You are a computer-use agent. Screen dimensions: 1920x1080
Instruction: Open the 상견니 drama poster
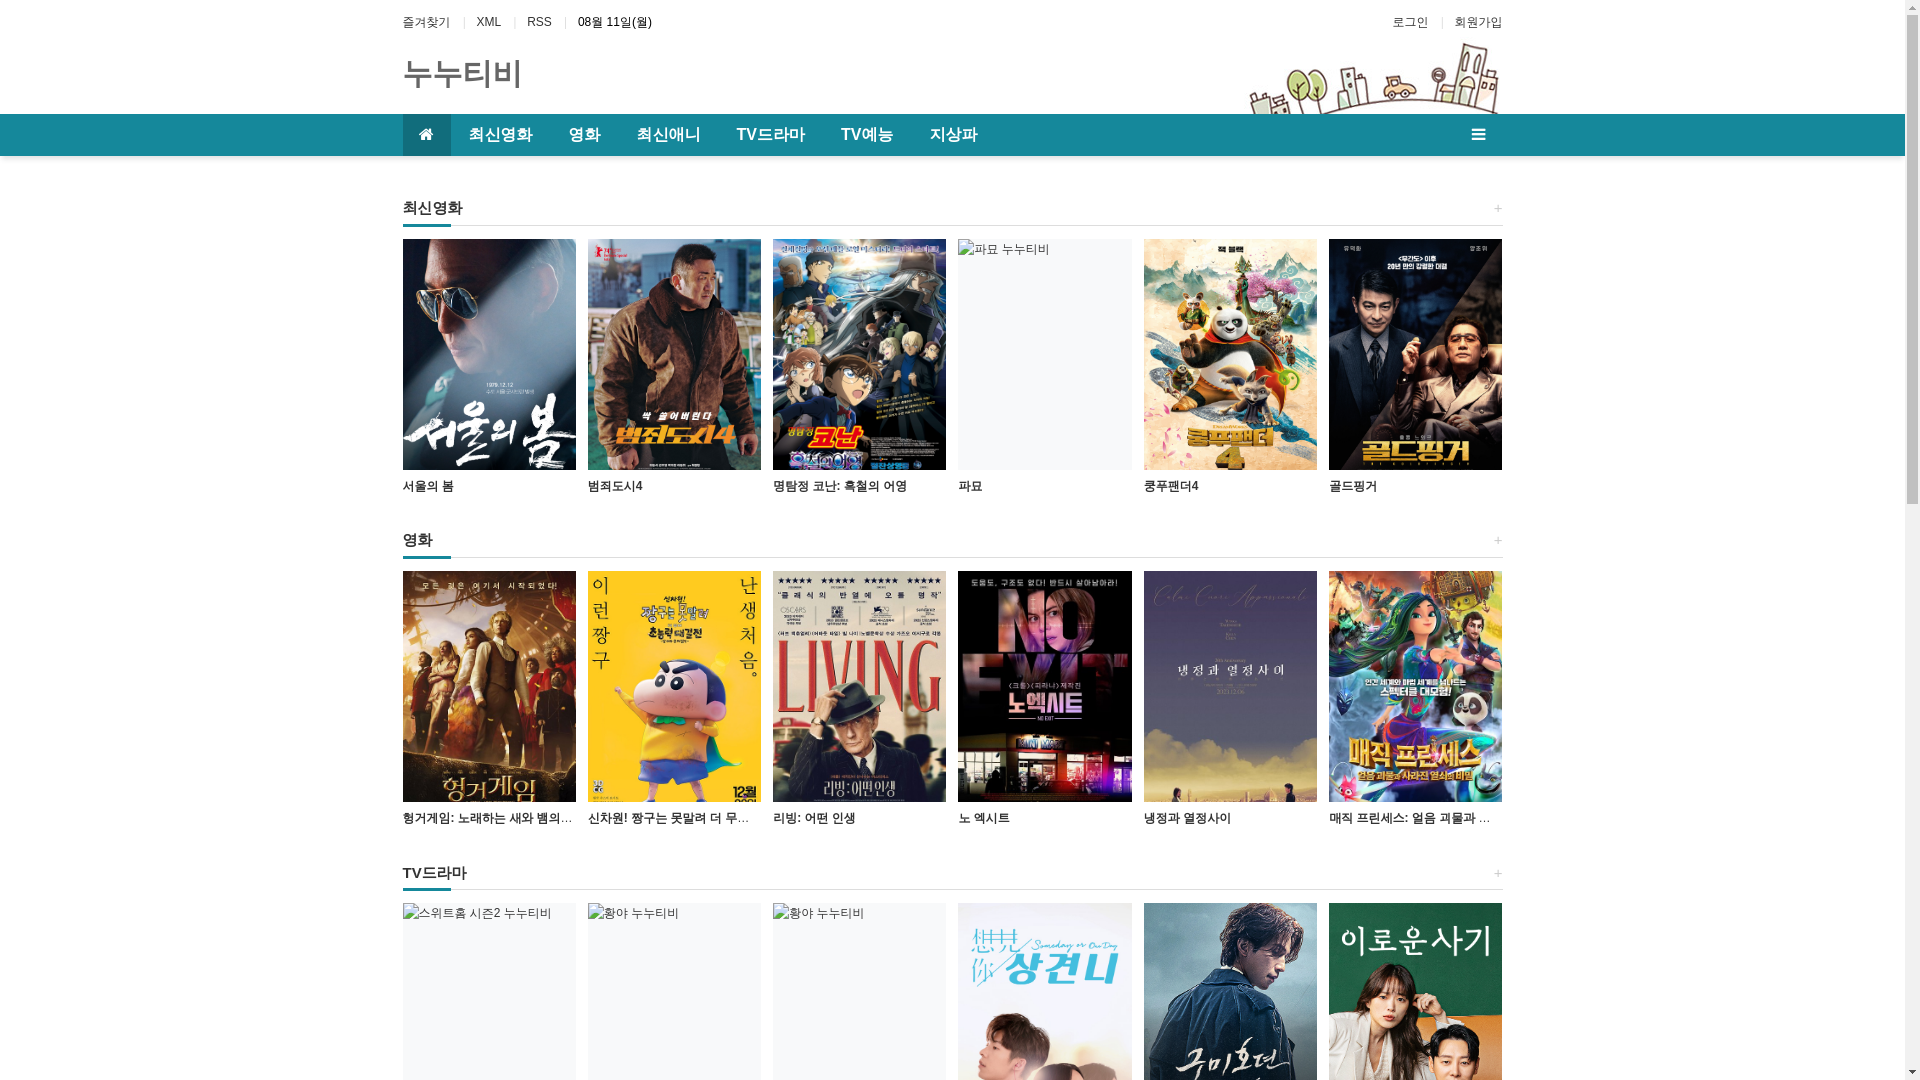(1044, 991)
